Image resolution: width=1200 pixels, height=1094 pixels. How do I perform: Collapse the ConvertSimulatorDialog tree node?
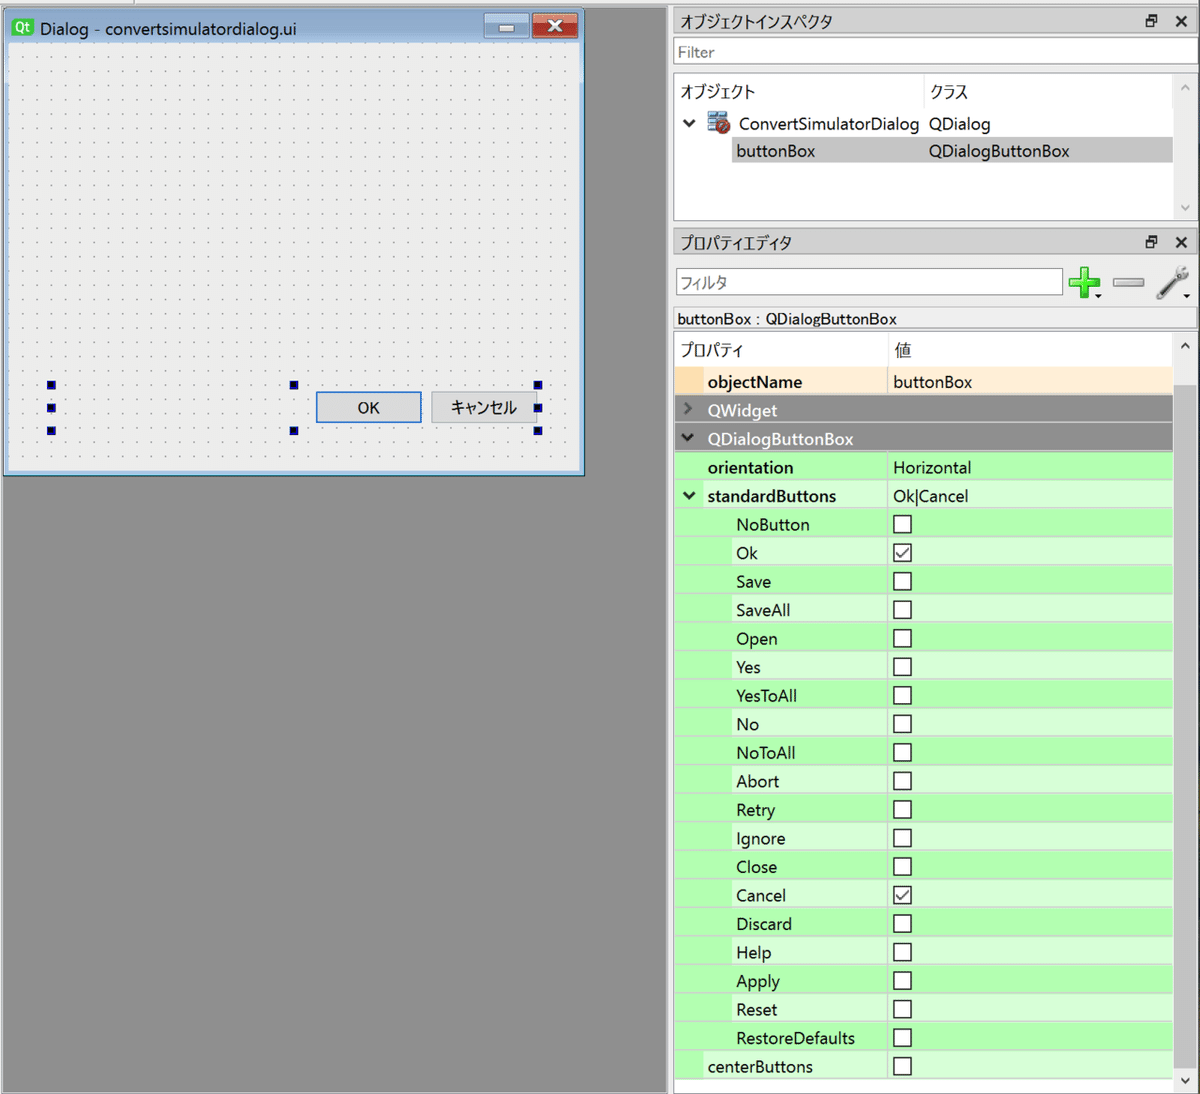pos(689,123)
